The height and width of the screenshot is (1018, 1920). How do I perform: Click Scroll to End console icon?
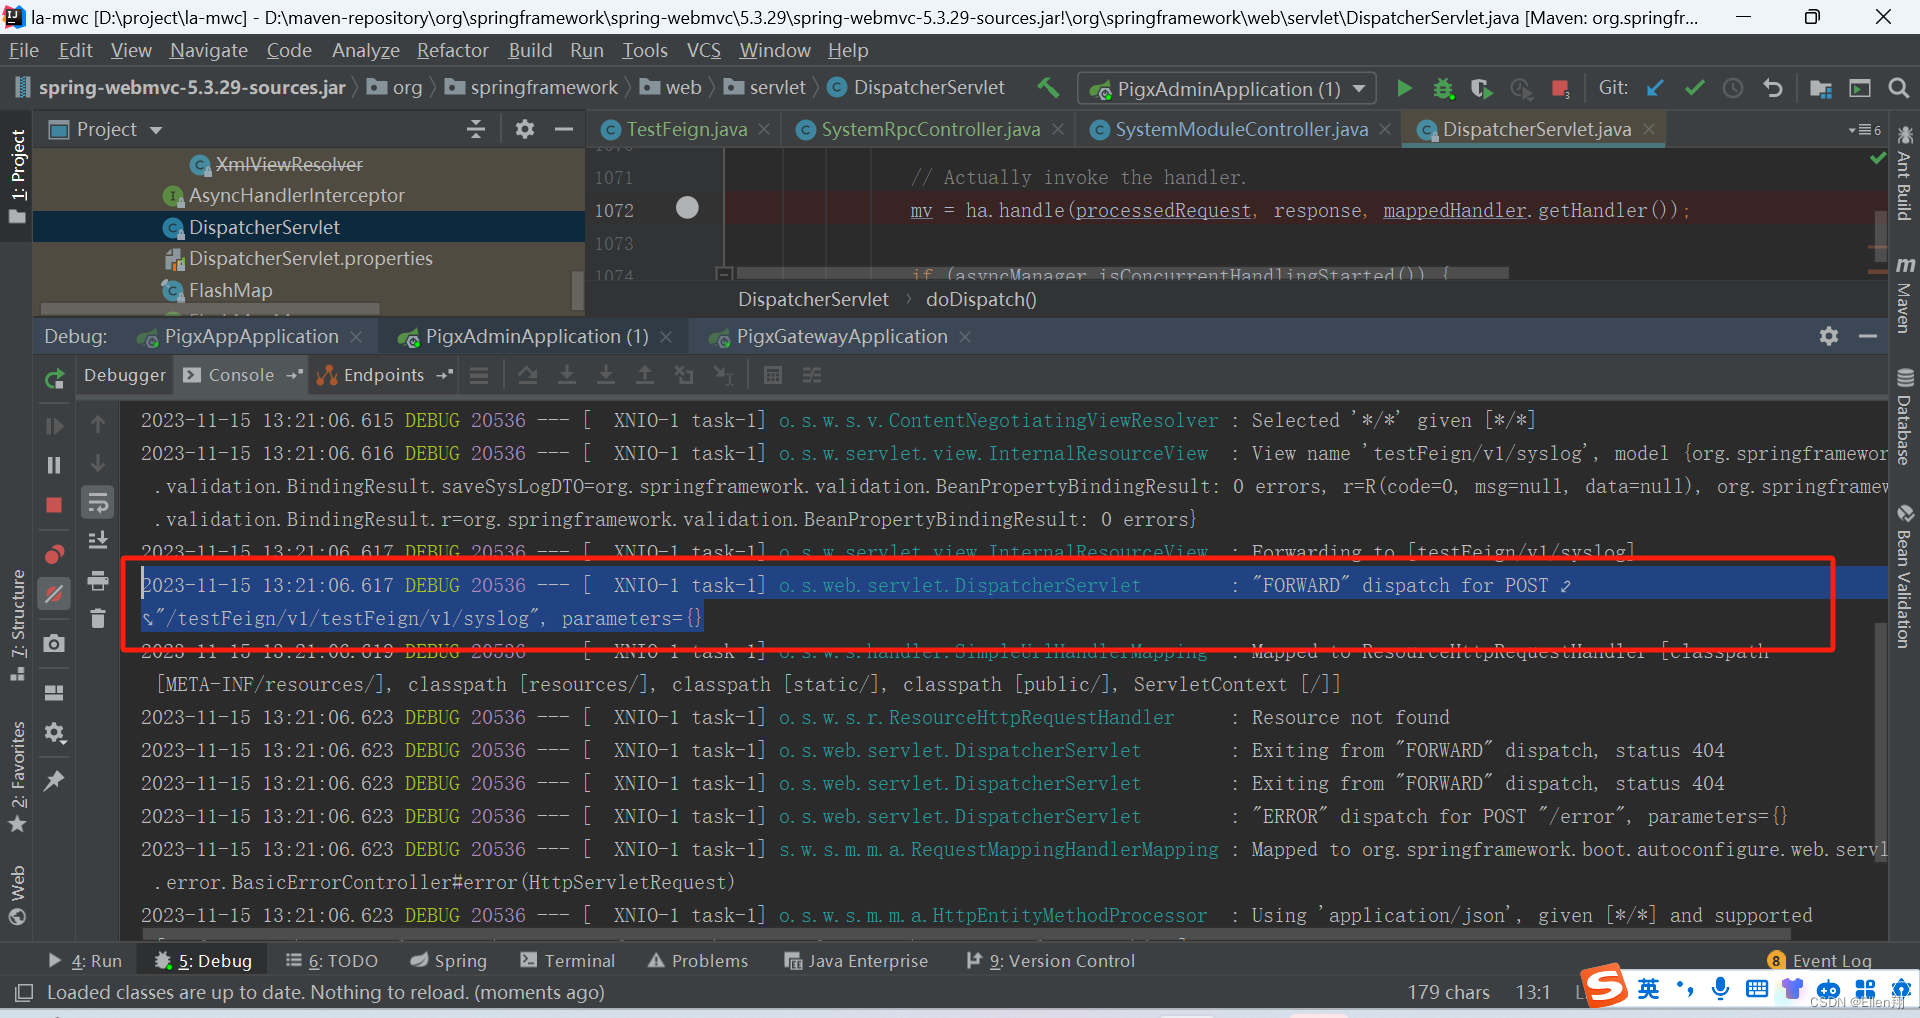[x=97, y=541]
